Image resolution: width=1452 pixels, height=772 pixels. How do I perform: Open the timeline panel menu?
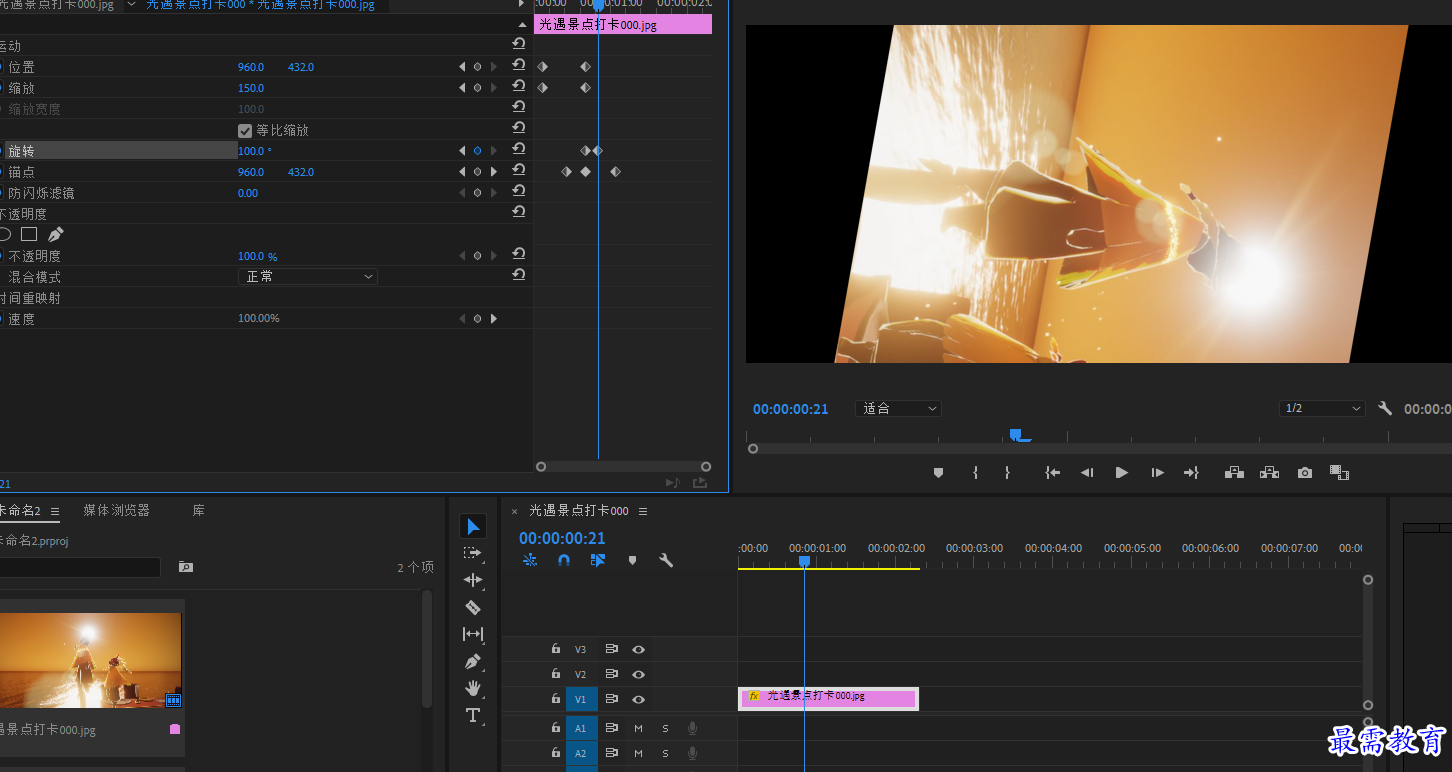click(x=643, y=511)
